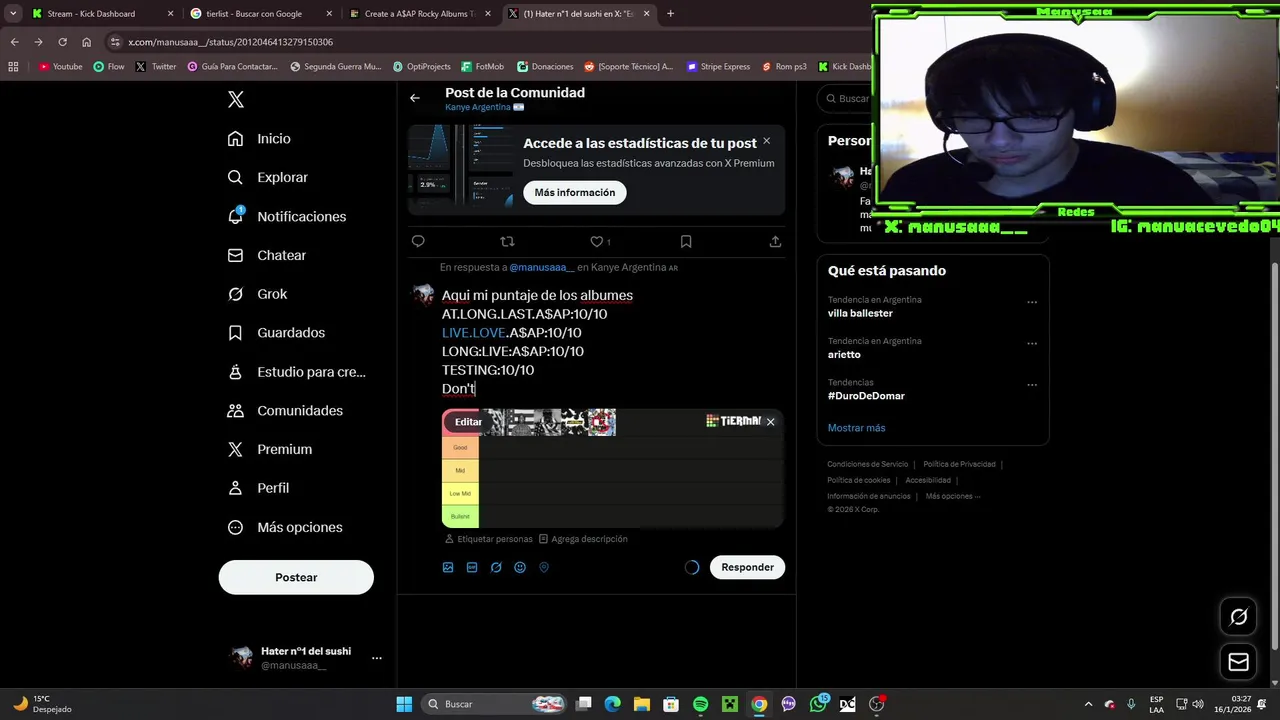
Task: Open FotMob bookmark
Action: [483, 67]
